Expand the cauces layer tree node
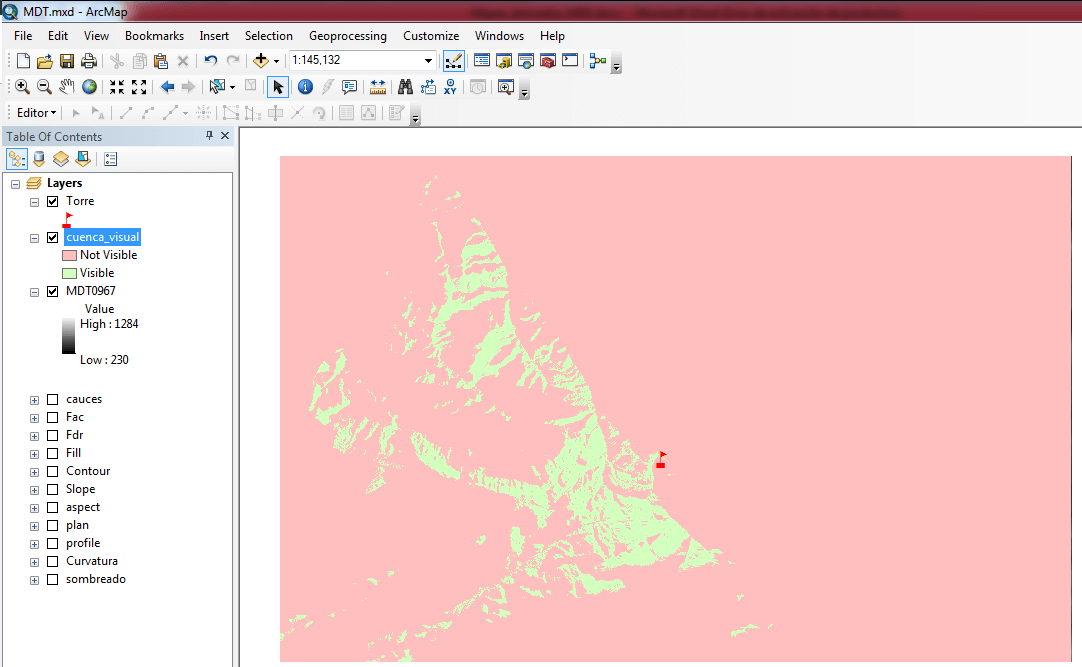 [x=34, y=399]
